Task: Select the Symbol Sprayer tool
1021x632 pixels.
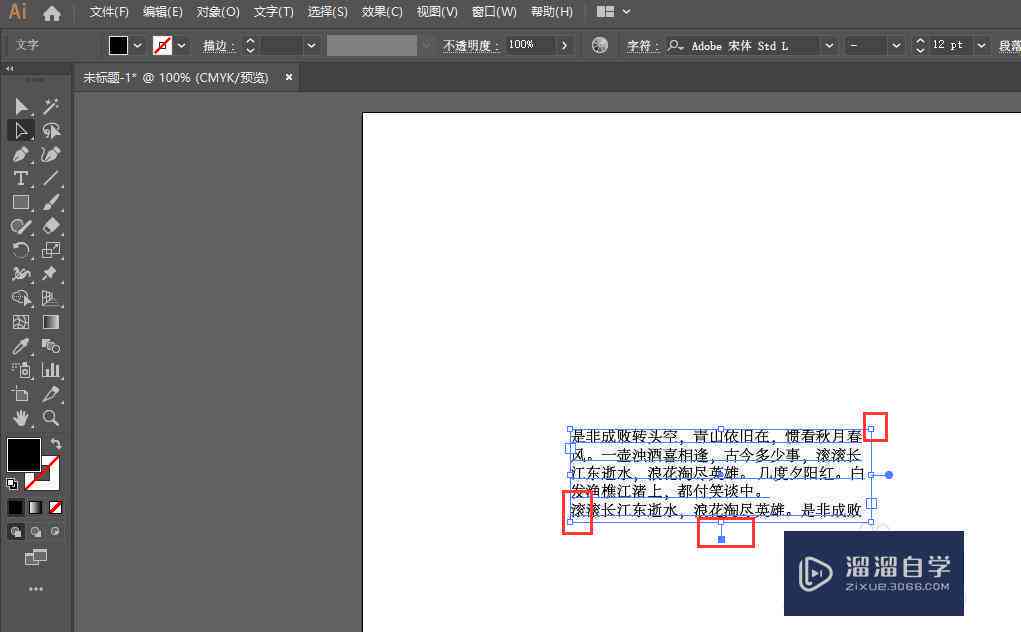Action: coord(21,370)
